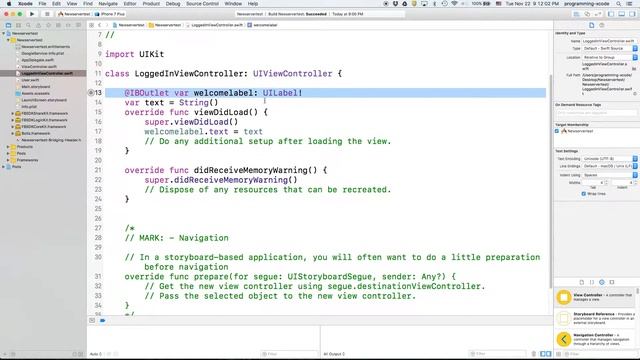
Task: Switch to the Standard editor
Action: click(x=576, y=14)
